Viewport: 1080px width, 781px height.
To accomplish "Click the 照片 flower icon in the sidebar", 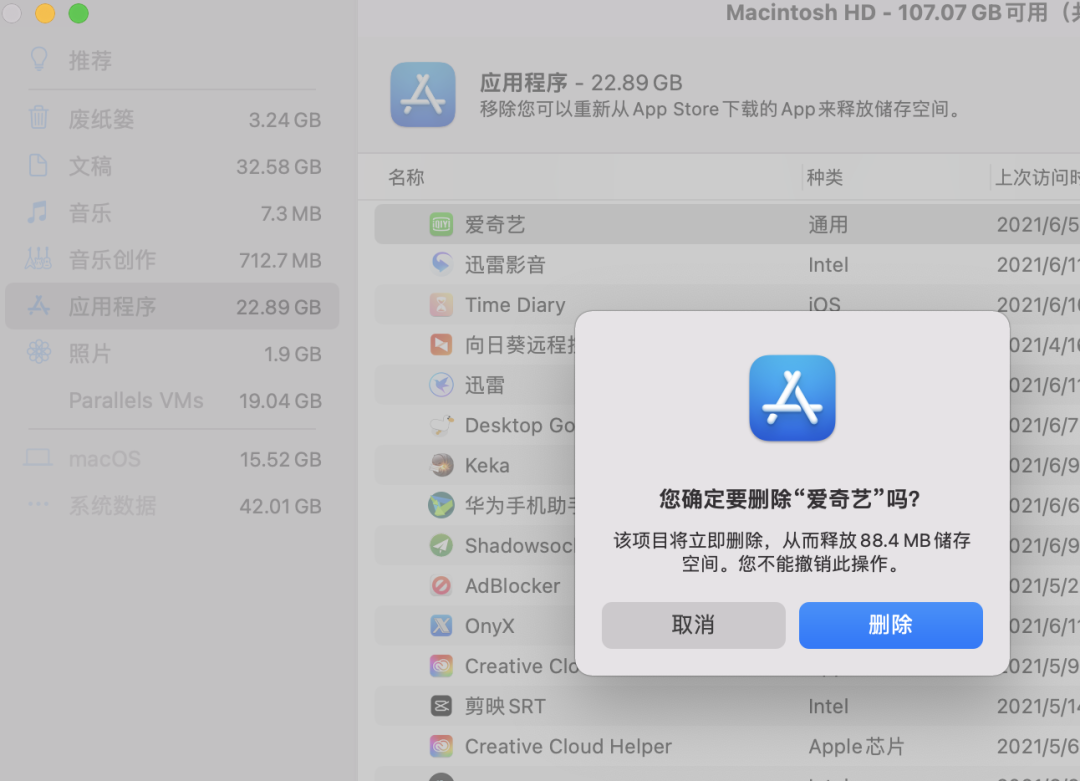I will click(x=39, y=353).
